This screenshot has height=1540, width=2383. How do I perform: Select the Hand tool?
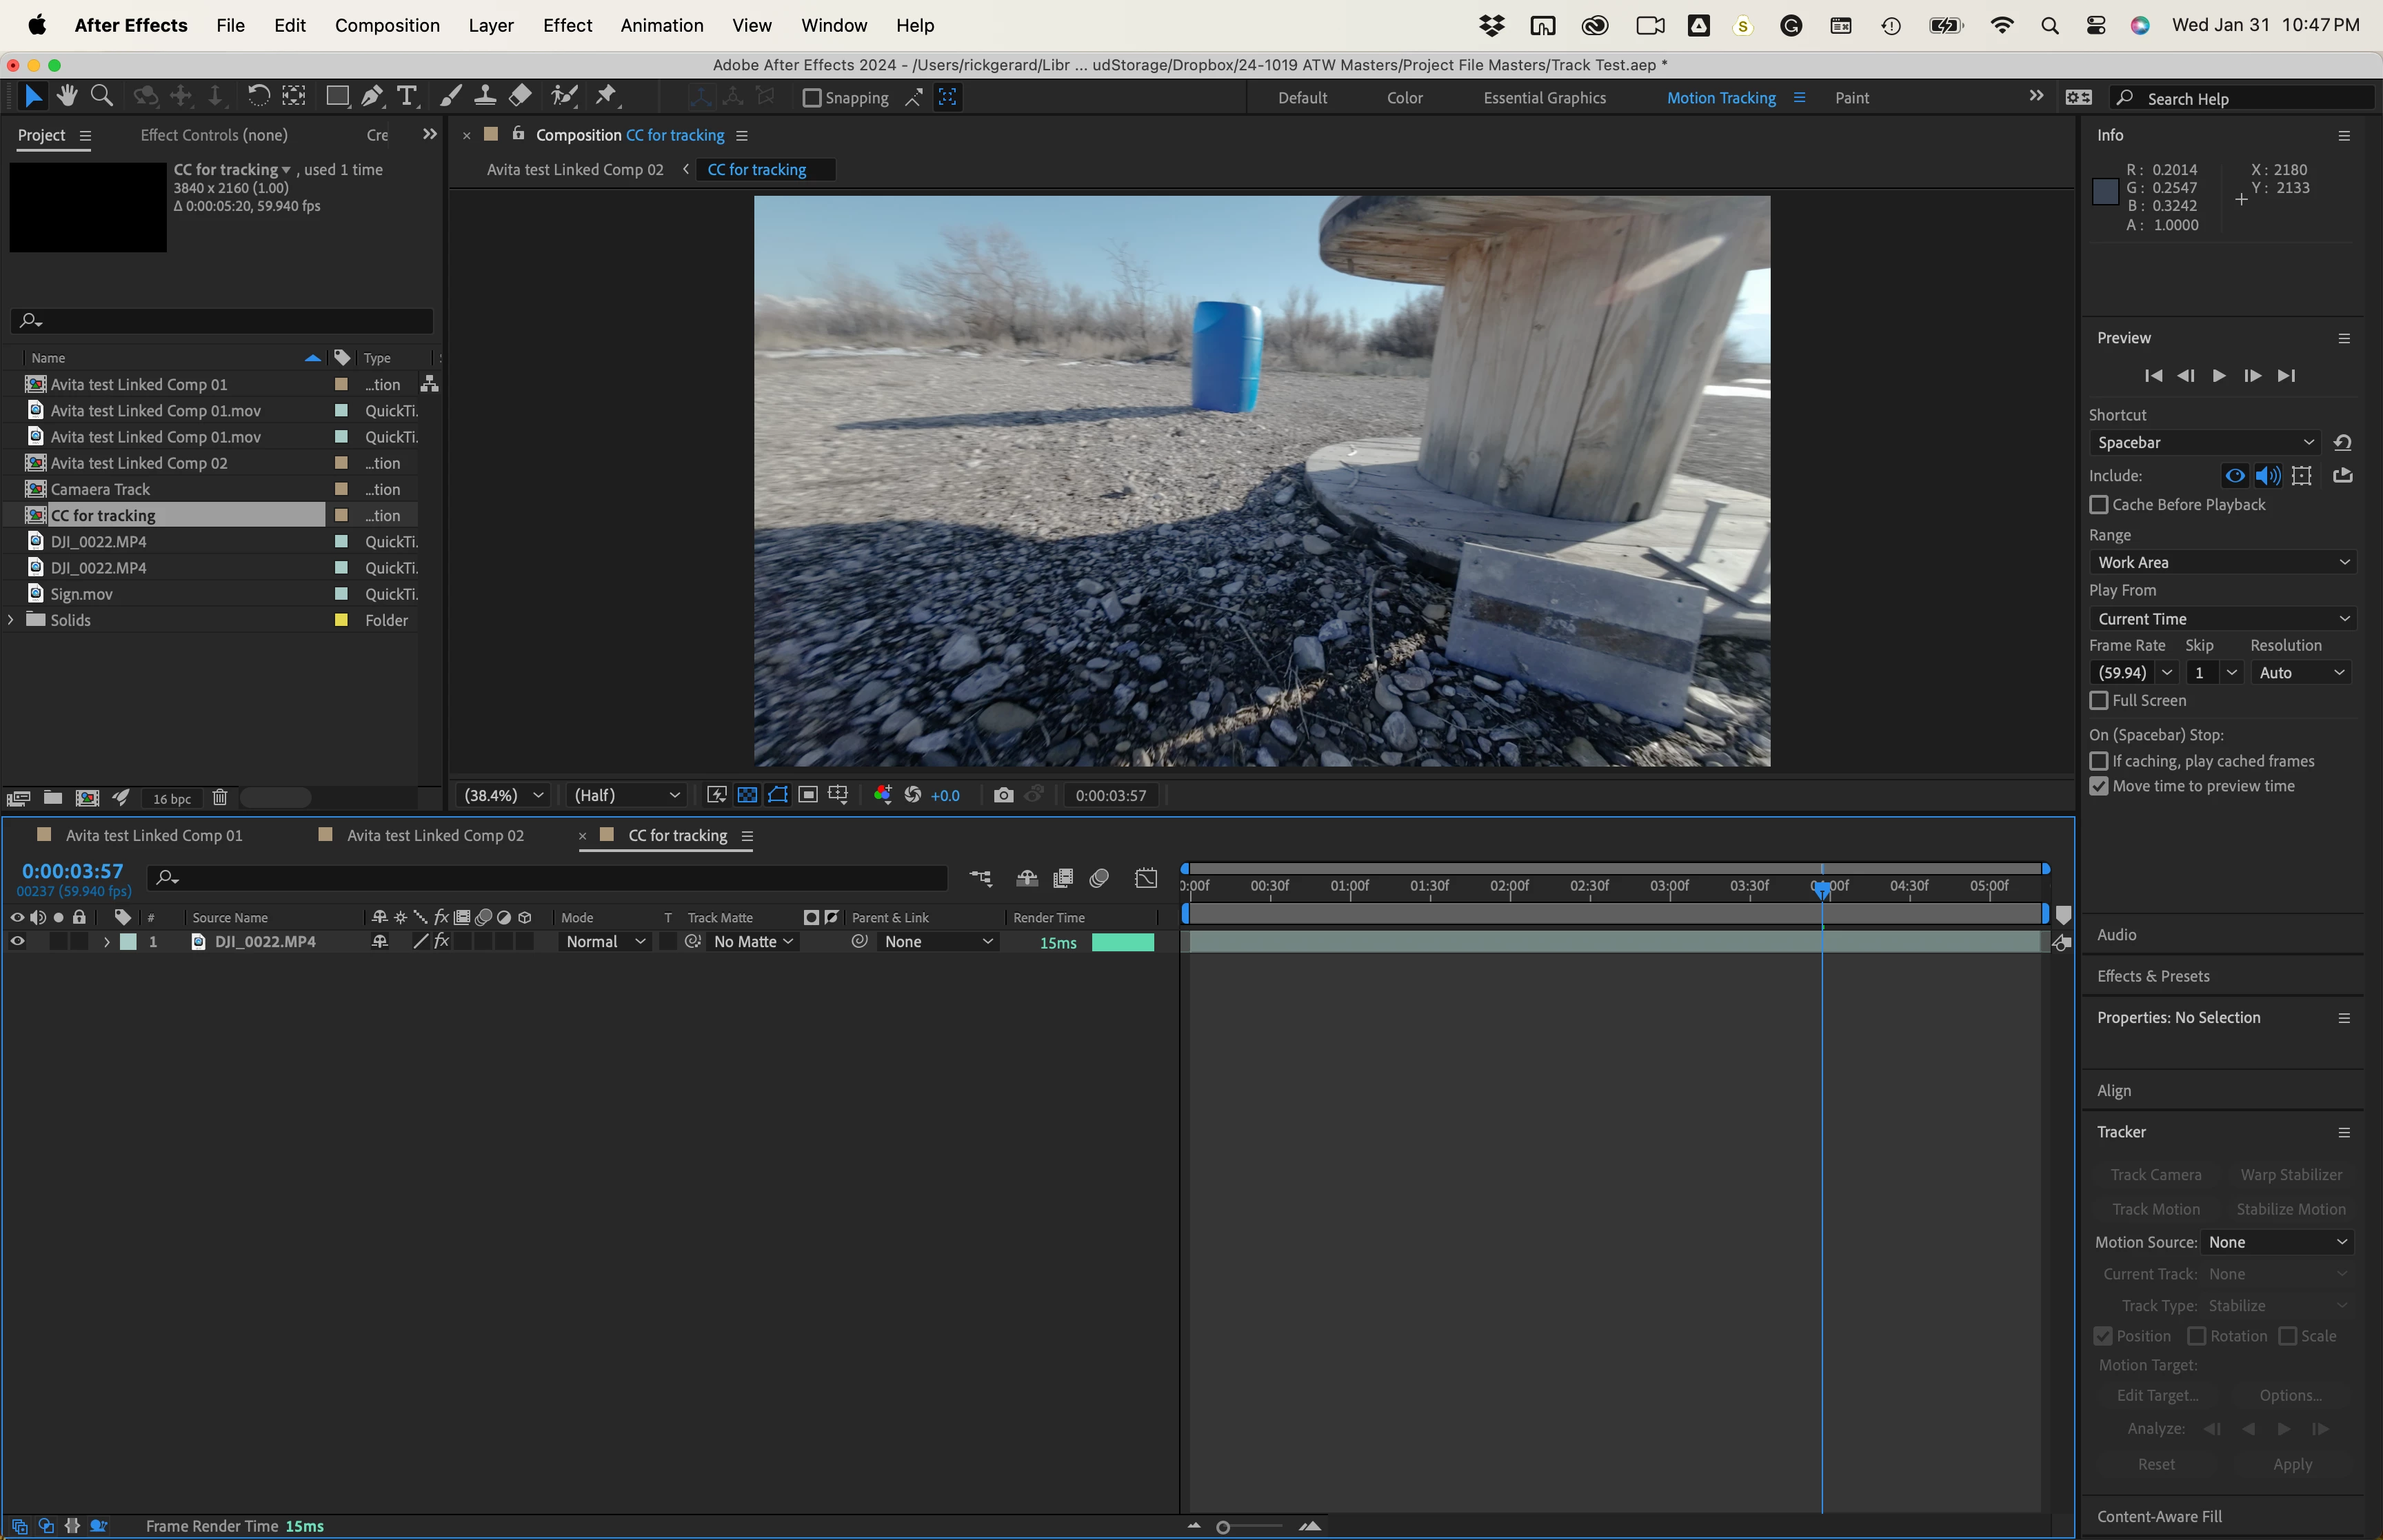tap(67, 97)
